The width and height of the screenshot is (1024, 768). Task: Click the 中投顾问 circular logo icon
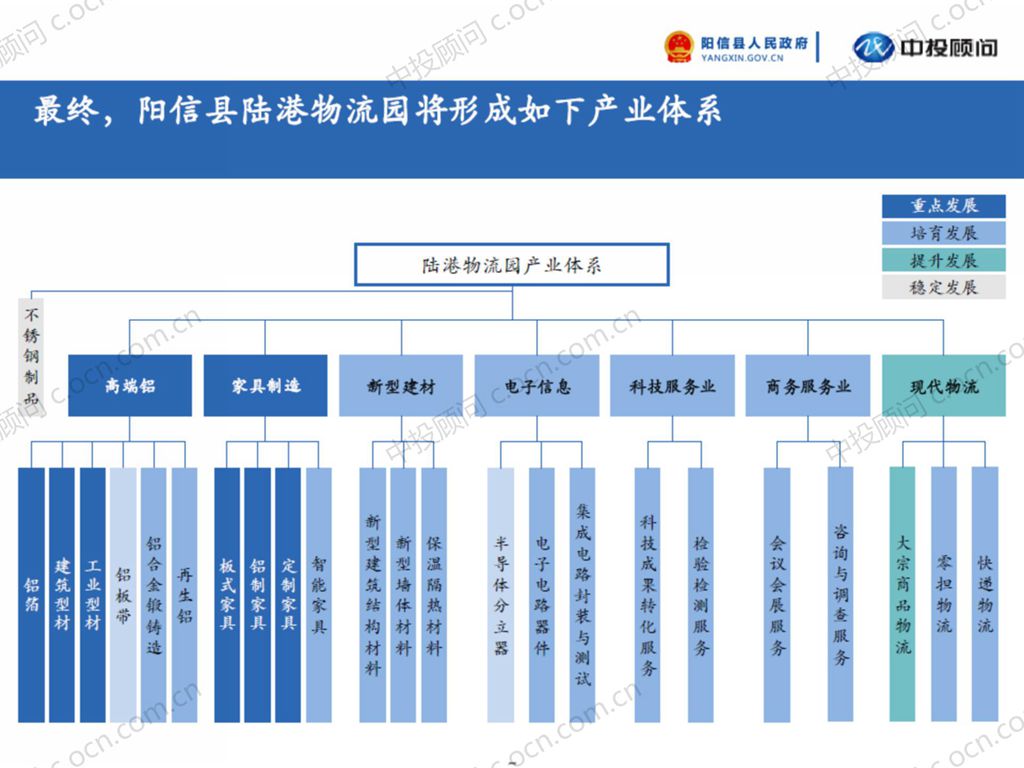872,47
